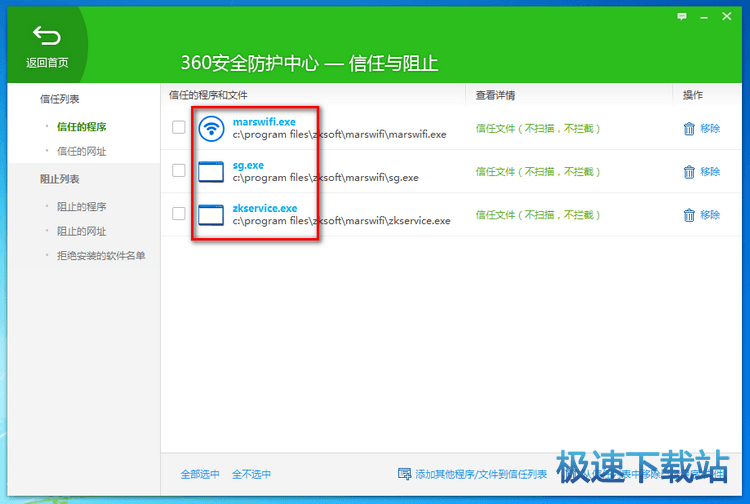Click the trust details text for sg.exe
Screen dimensions: 750x504
coord(538,172)
